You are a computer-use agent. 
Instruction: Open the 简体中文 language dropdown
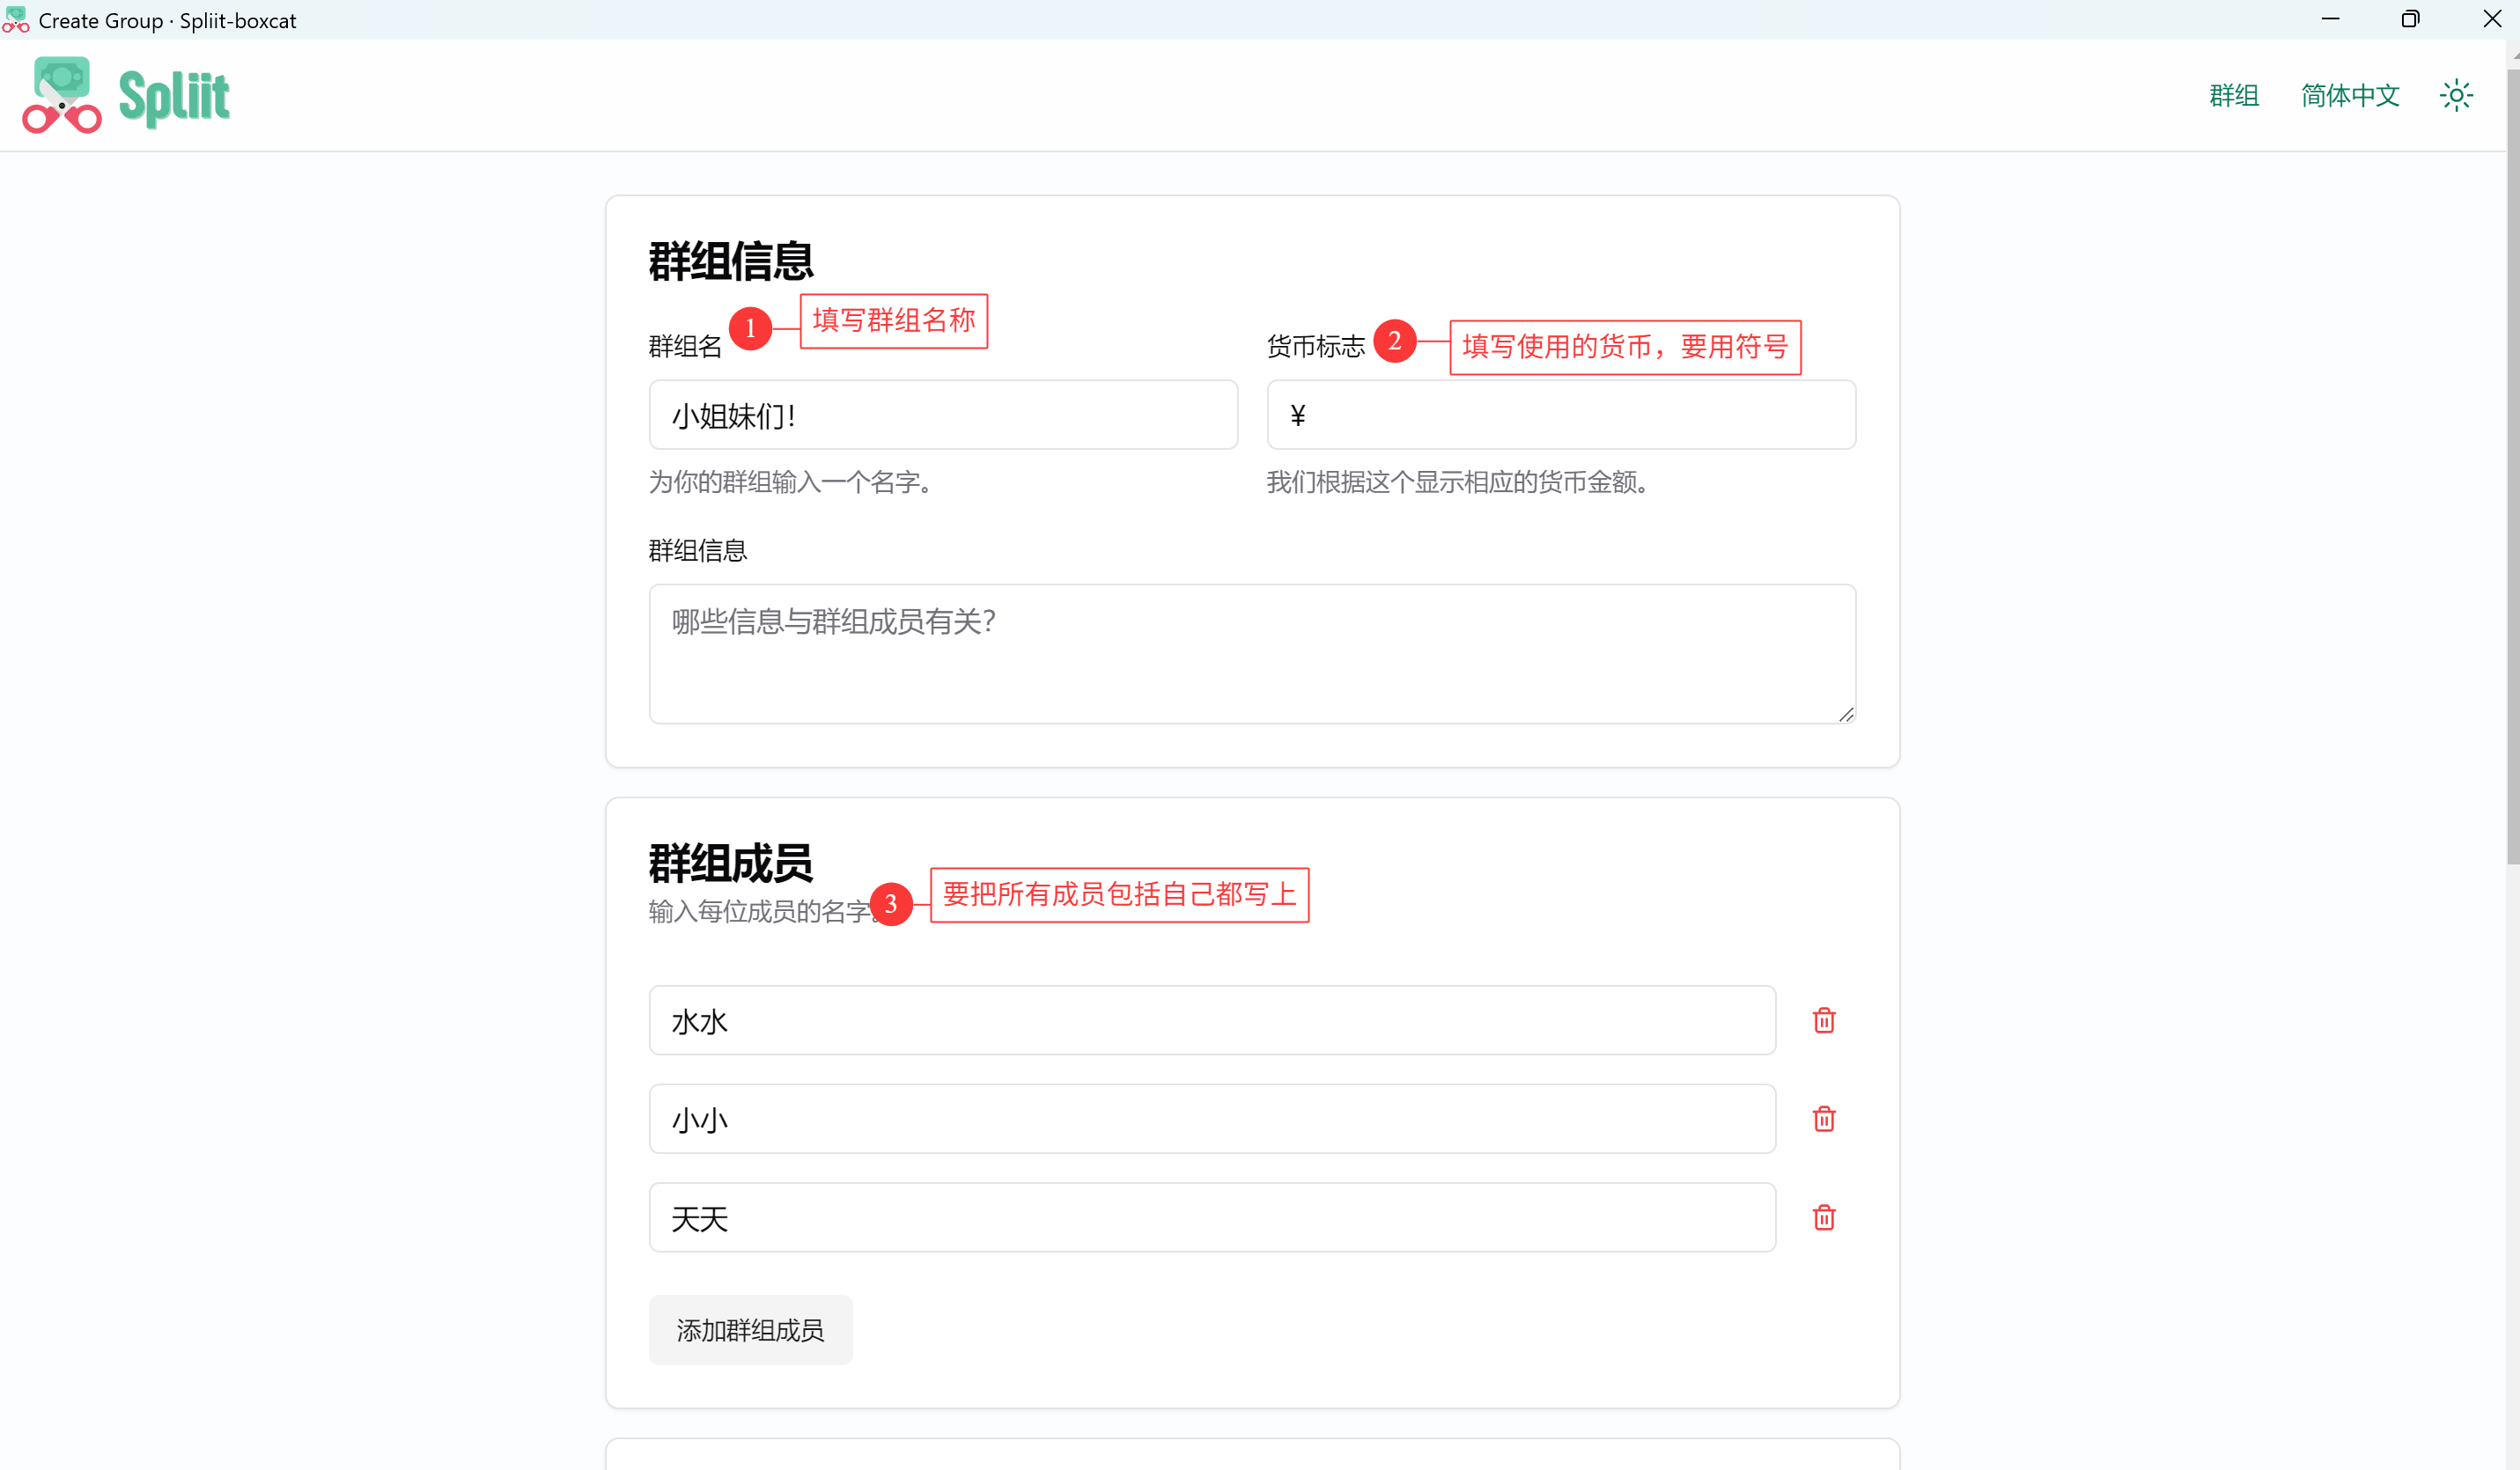(2350, 95)
